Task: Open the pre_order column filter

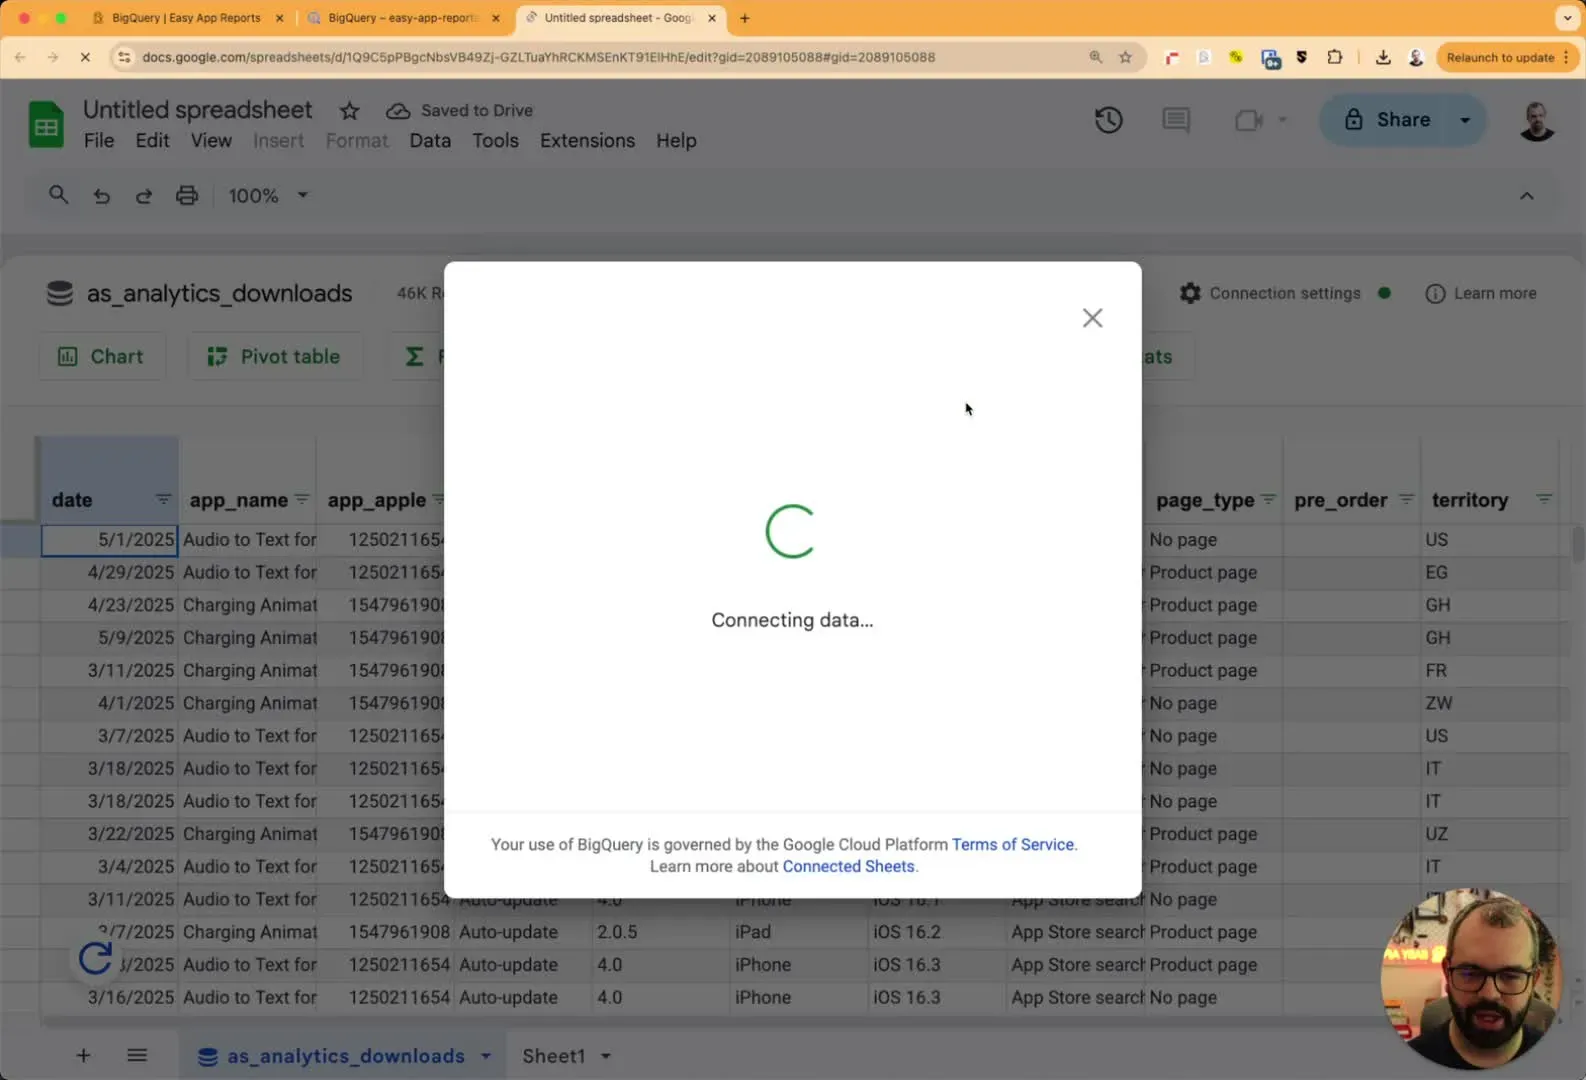Action: click(1406, 499)
